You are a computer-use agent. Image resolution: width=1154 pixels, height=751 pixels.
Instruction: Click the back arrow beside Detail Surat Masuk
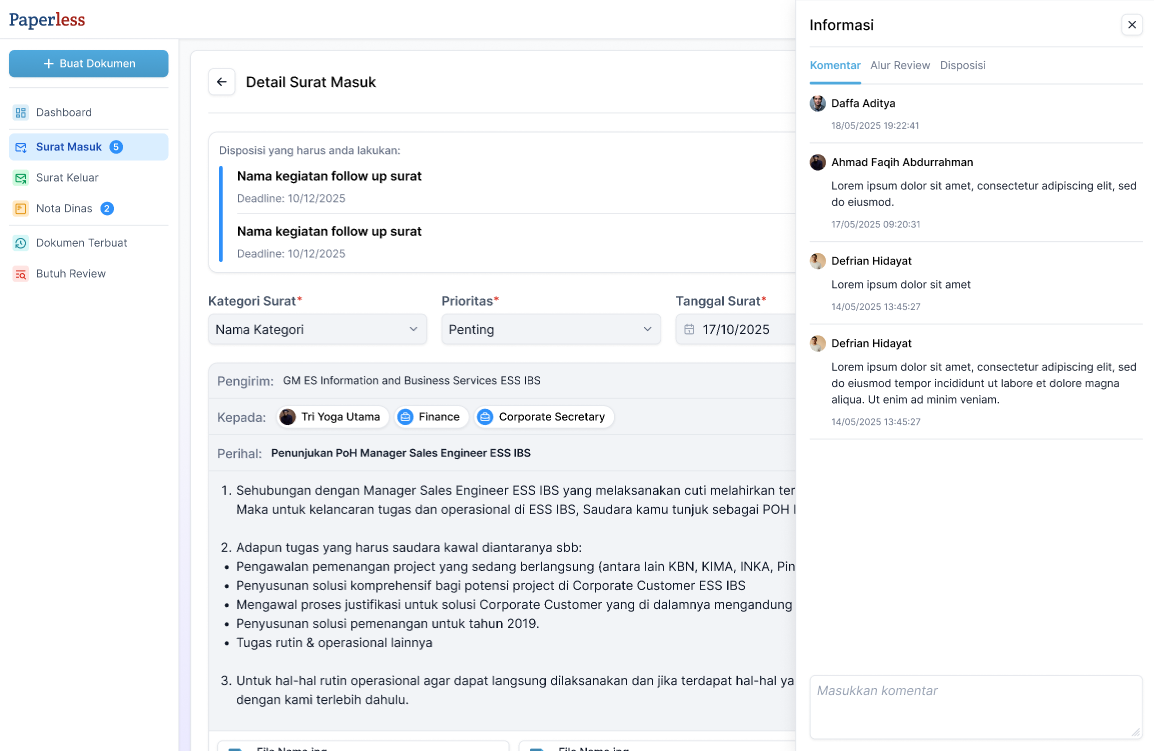point(222,82)
